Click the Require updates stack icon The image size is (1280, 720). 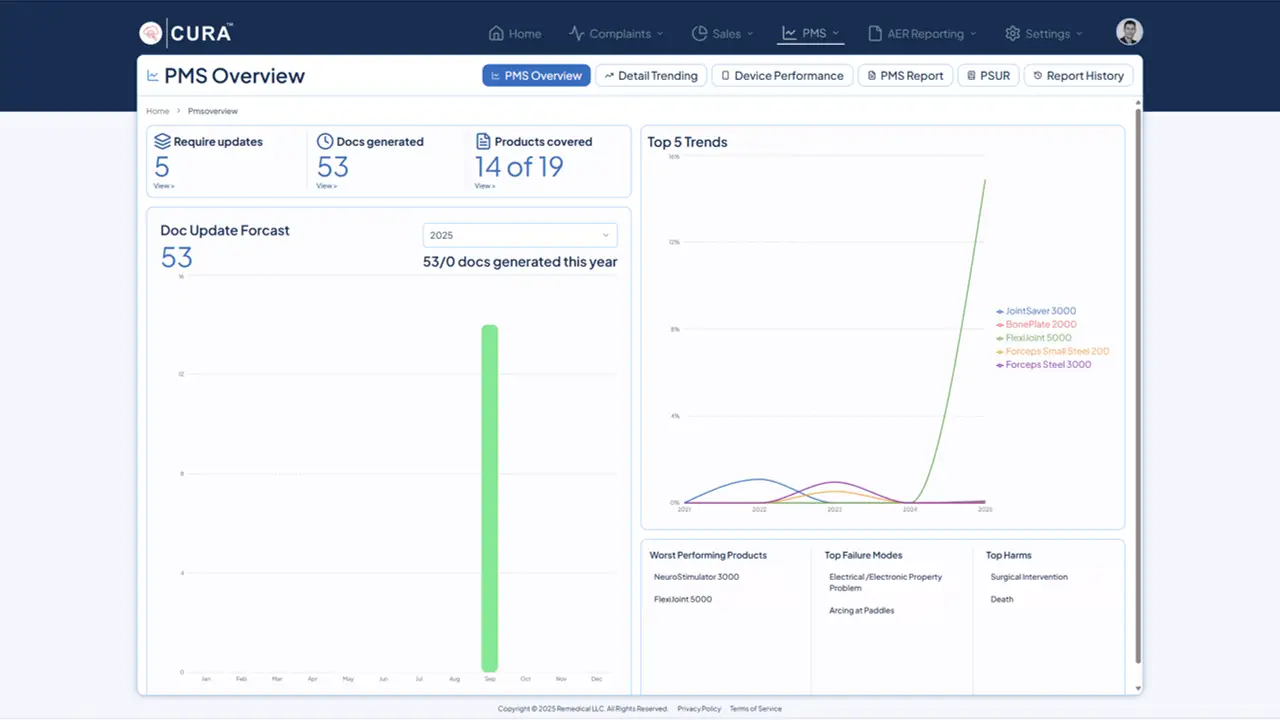pos(162,142)
